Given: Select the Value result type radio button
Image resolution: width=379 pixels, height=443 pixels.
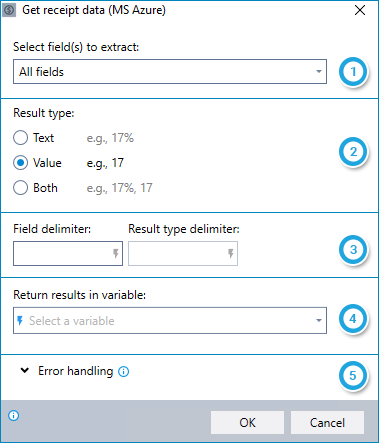Looking at the screenshot, I should [21, 163].
